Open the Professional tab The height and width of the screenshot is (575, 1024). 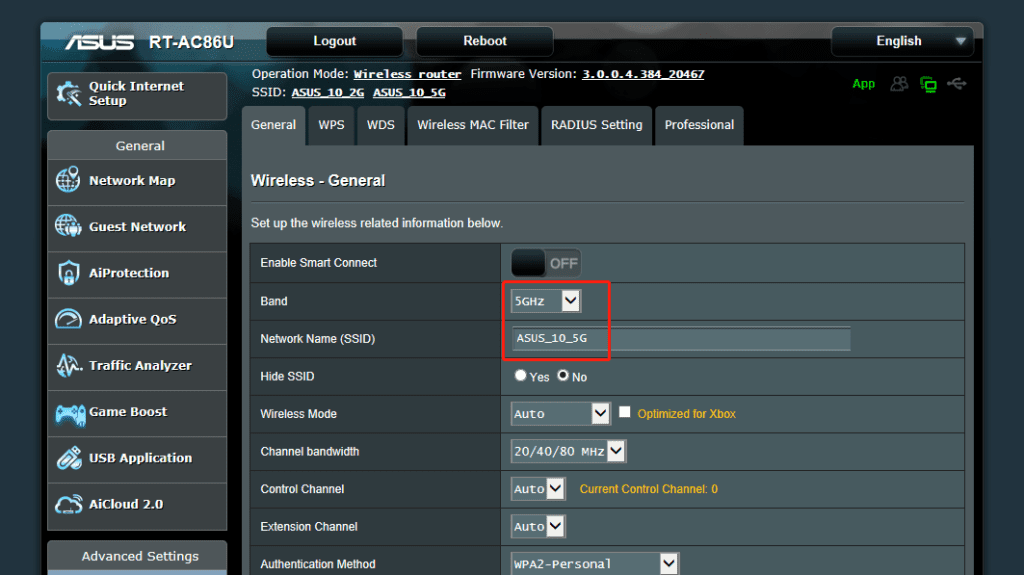click(699, 125)
